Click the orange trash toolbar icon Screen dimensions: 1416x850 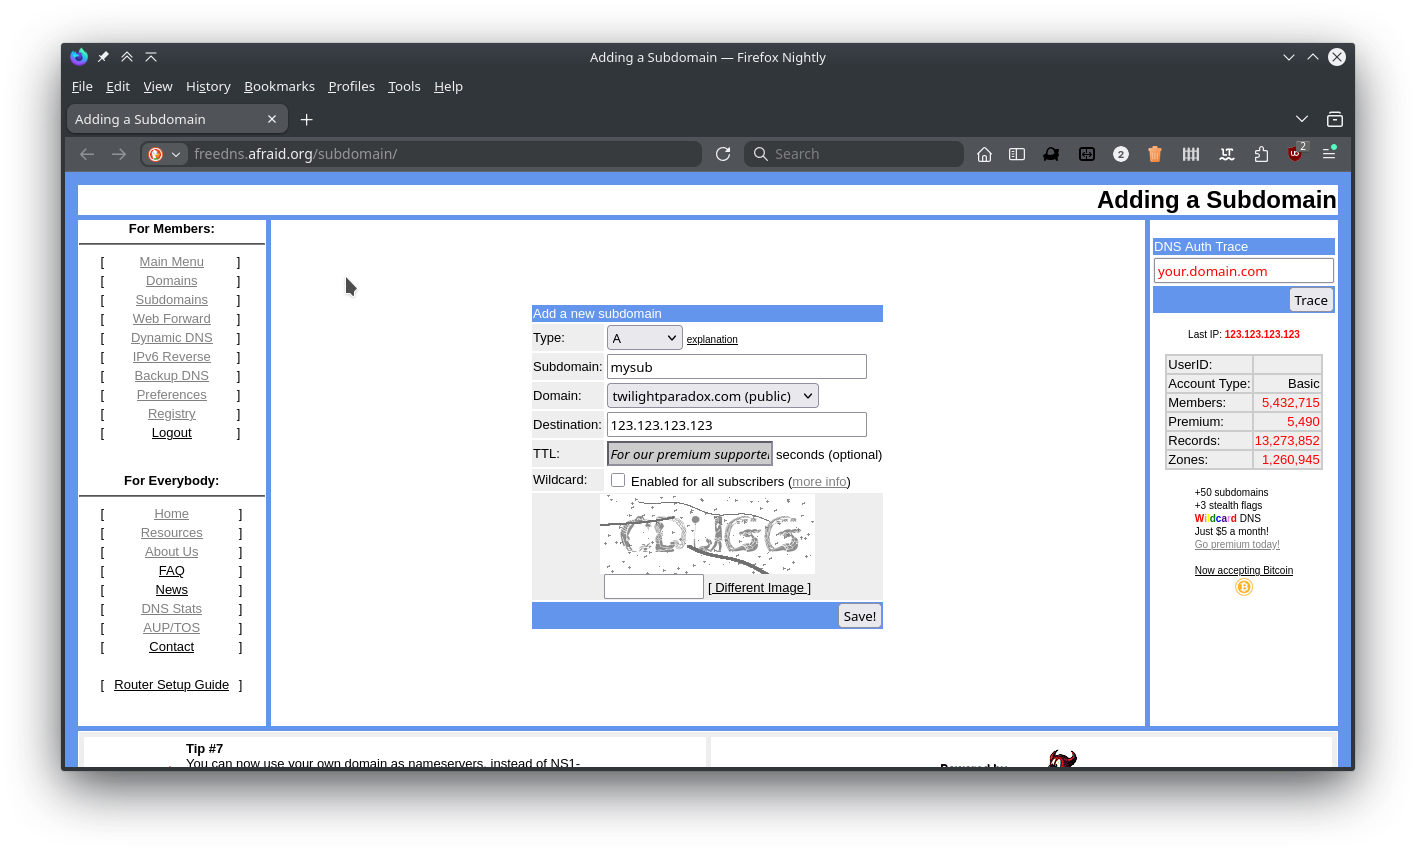1155,154
